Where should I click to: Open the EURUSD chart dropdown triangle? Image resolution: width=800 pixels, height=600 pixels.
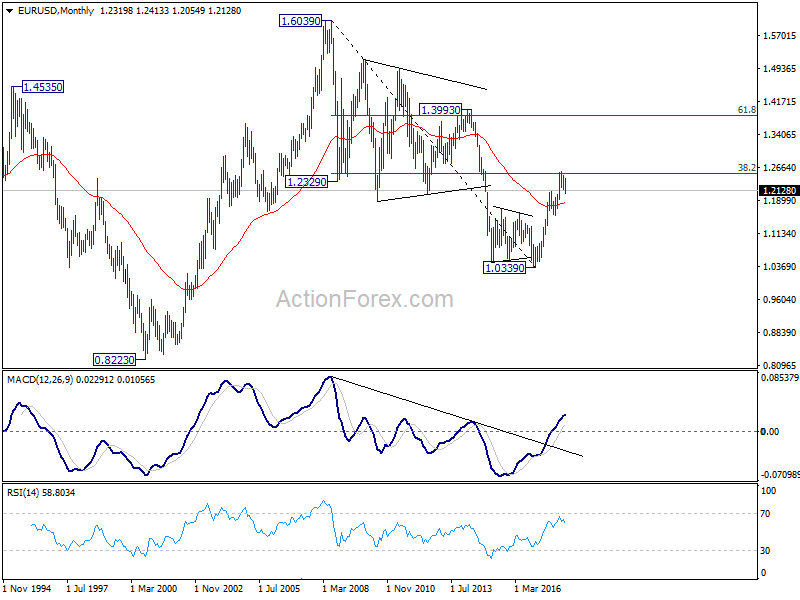click(9, 11)
